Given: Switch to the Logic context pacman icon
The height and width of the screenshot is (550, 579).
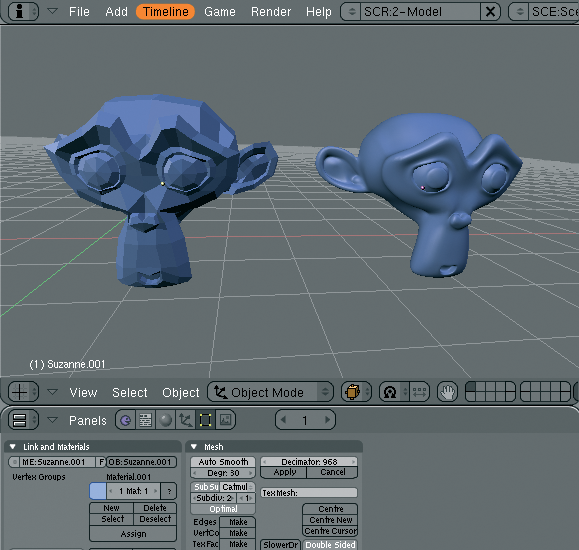Looking at the screenshot, I should tap(126, 420).
